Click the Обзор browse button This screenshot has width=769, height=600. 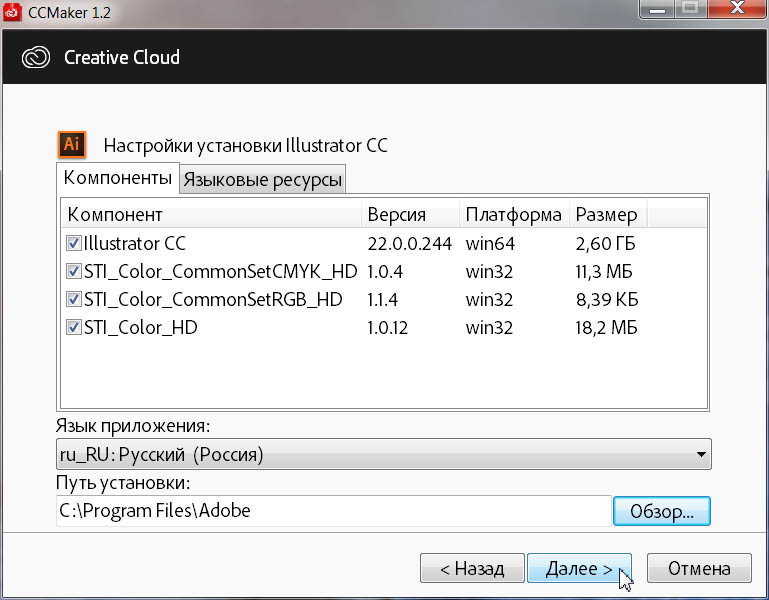(662, 511)
